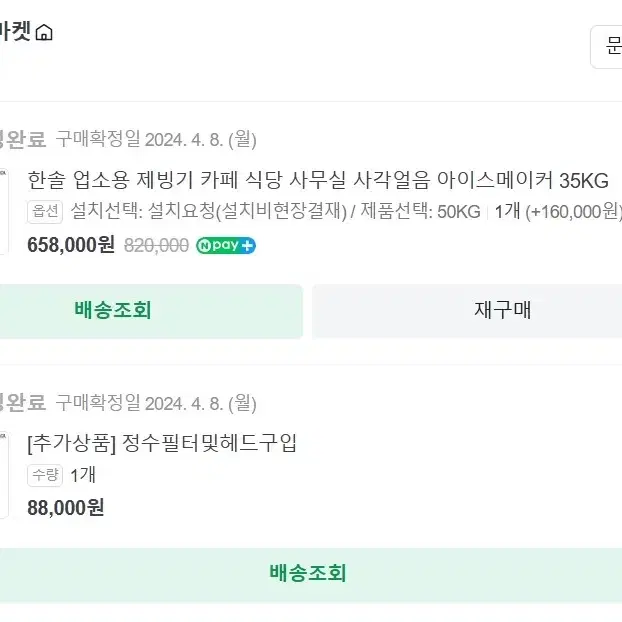Click the Npay plus badge
The width and height of the screenshot is (622, 622).
tap(226, 246)
